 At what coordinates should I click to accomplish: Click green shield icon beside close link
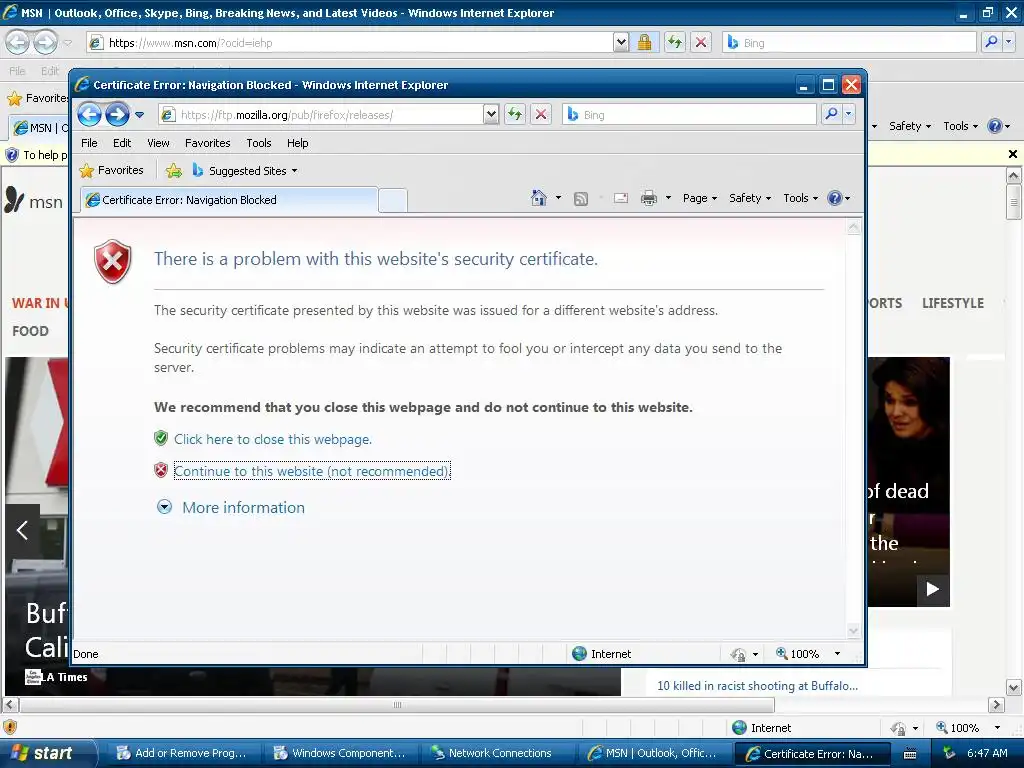click(161, 438)
